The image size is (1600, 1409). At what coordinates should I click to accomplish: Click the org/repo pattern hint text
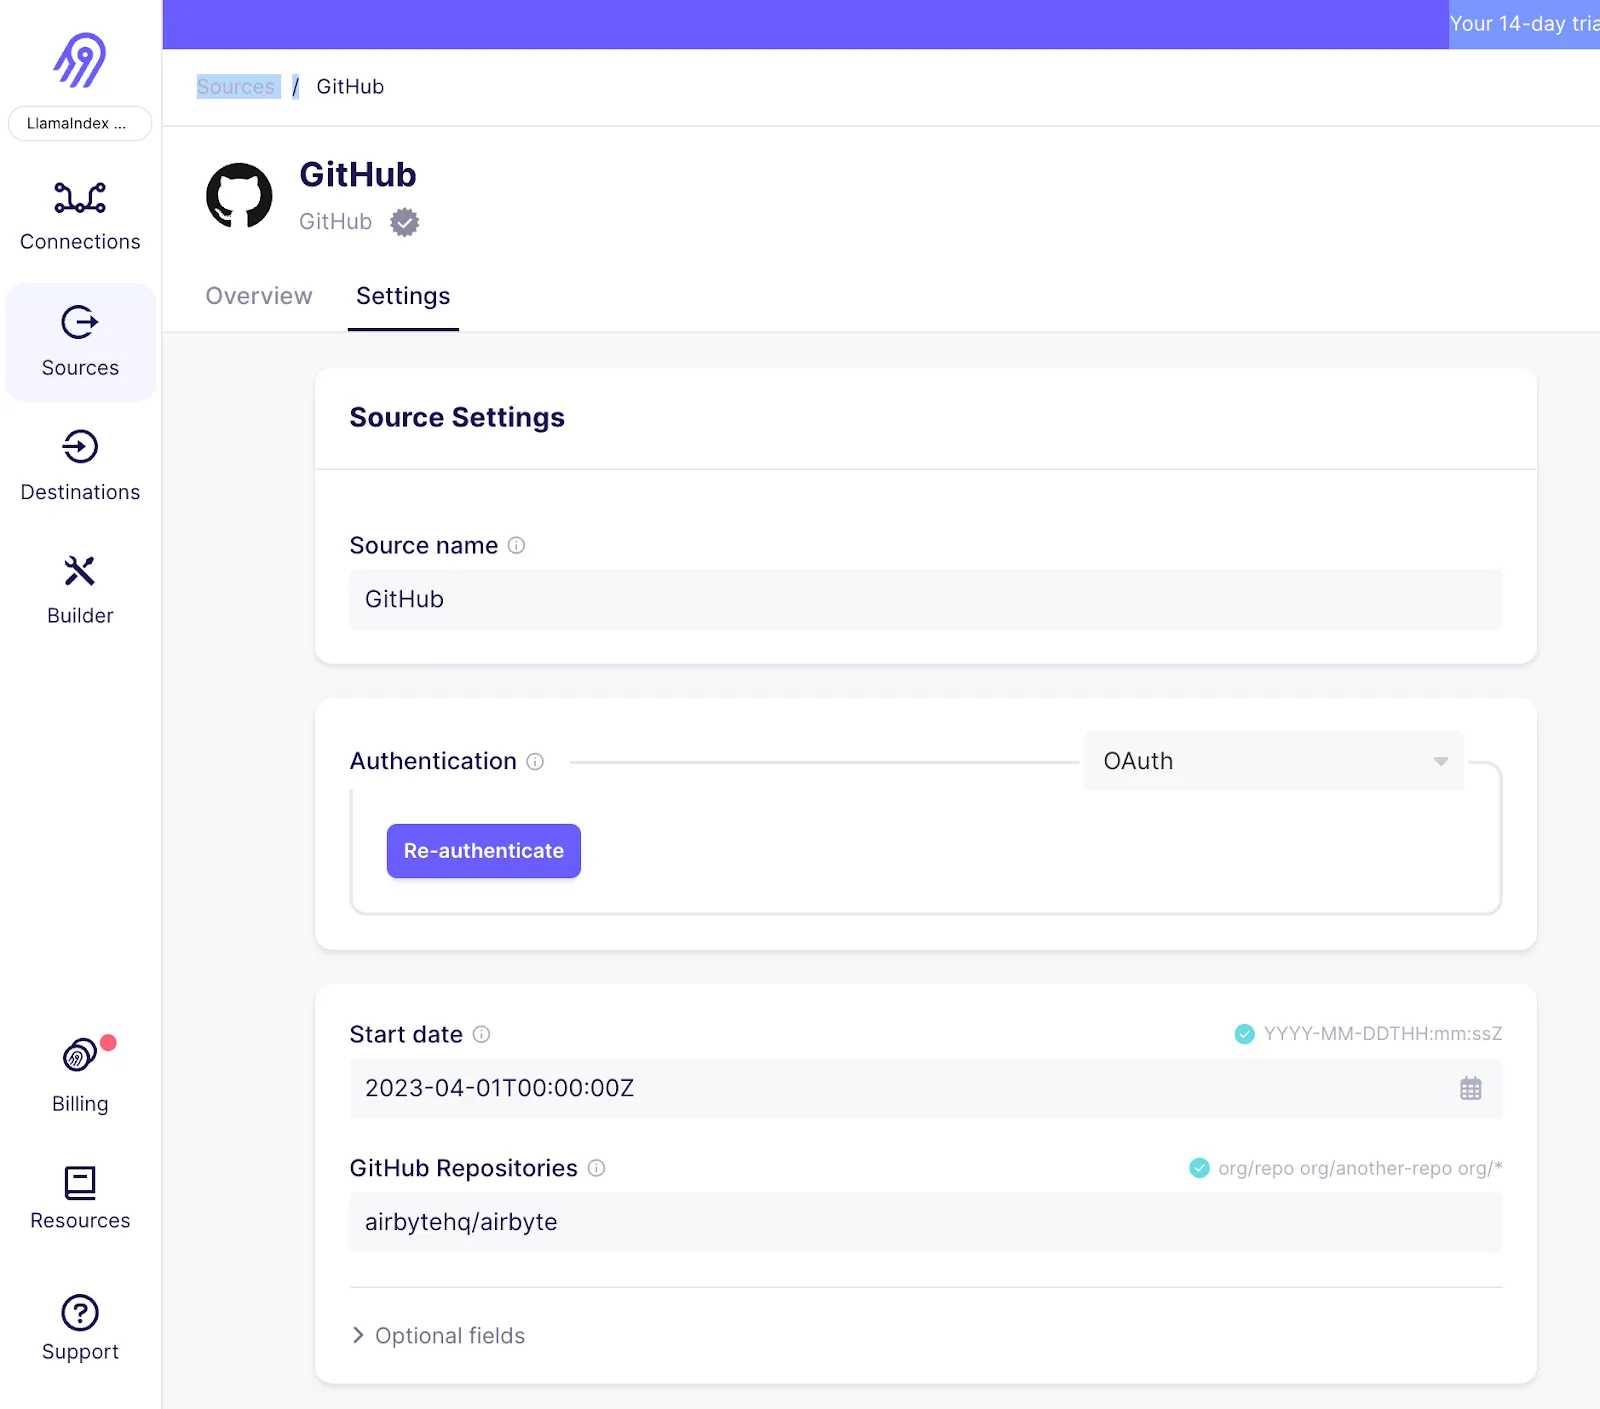point(1360,1168)
